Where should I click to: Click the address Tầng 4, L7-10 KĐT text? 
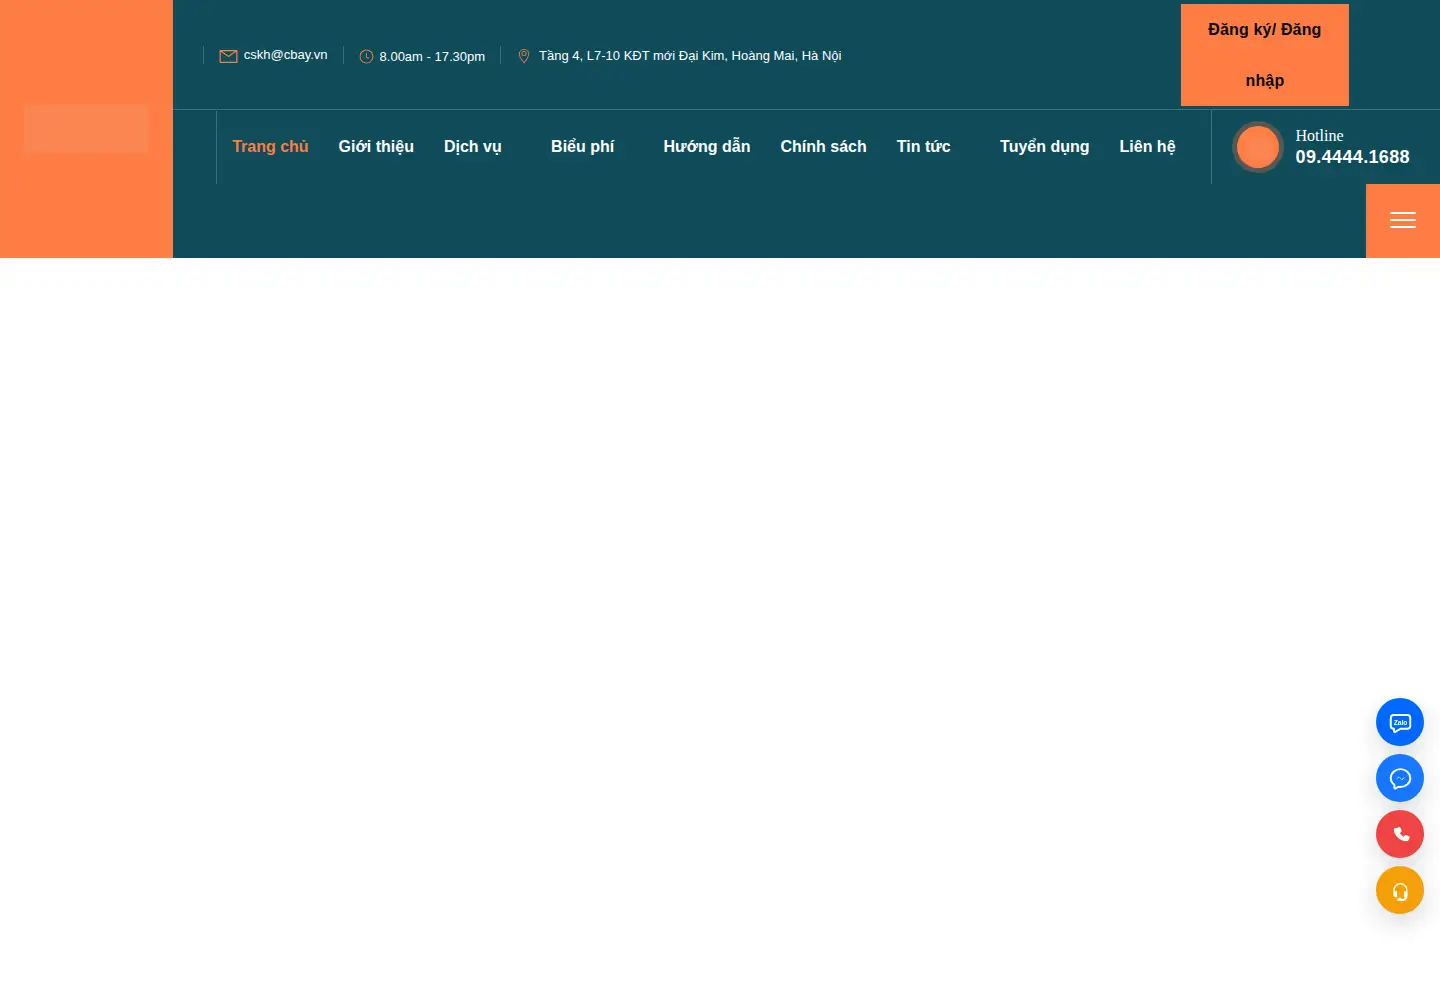(x=690, y=56)
